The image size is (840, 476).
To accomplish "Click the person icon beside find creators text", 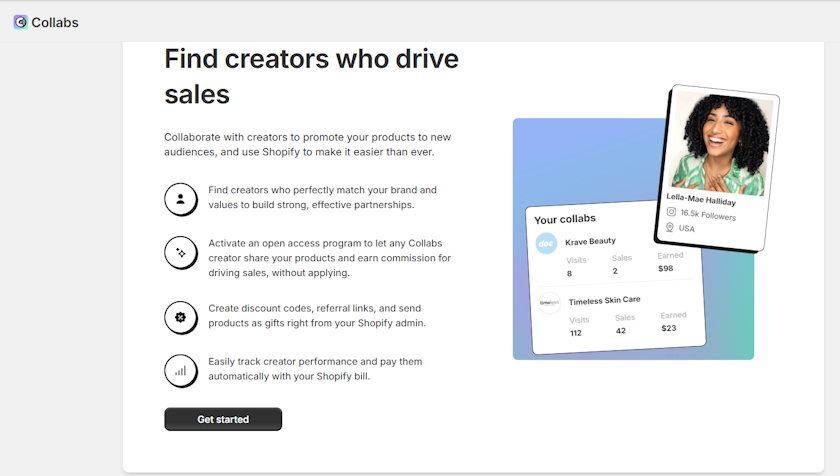I will tap(181, 199).
